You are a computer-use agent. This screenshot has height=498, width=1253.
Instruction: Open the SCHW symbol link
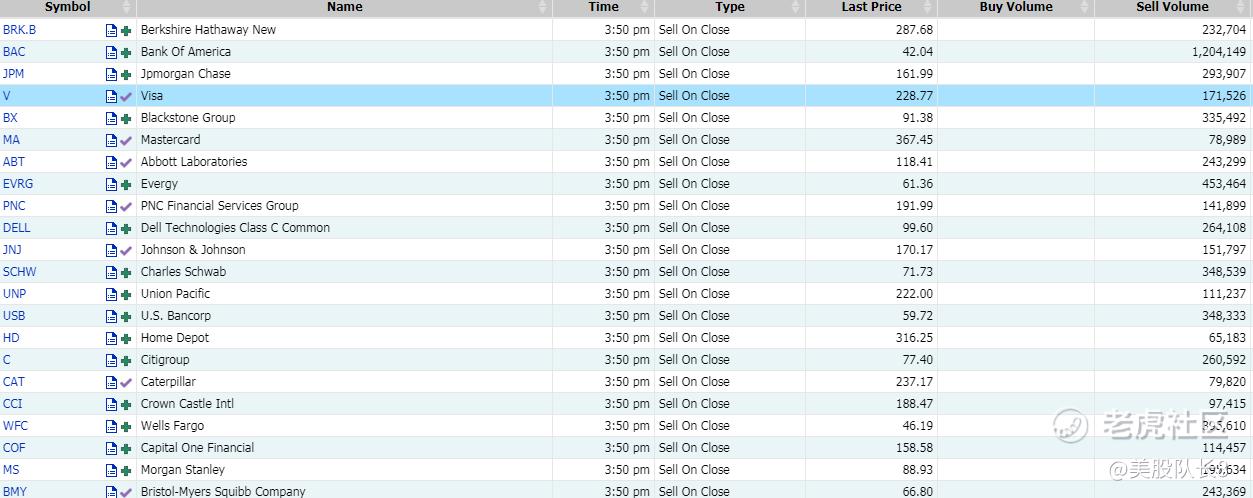(x=20, y=272)
